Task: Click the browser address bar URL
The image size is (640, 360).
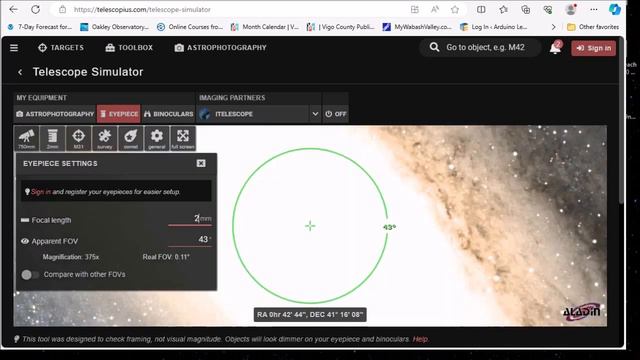Action: [142, 9]
